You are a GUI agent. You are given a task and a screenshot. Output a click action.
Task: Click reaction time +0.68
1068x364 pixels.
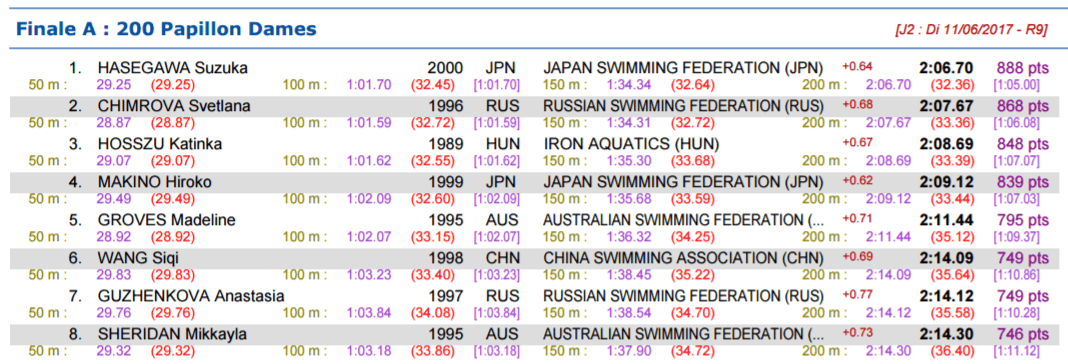click(x=857, y=105)
